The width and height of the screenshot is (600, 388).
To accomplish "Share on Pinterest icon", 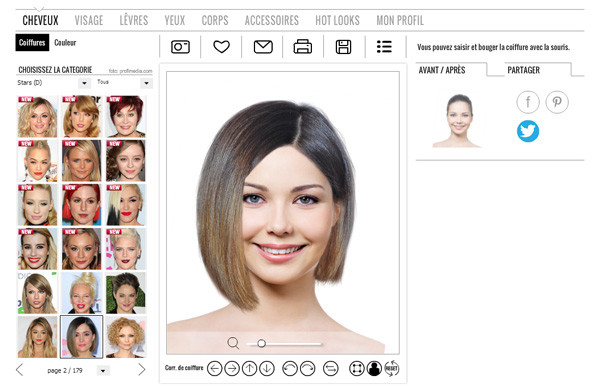I will [x=557, y=102].
